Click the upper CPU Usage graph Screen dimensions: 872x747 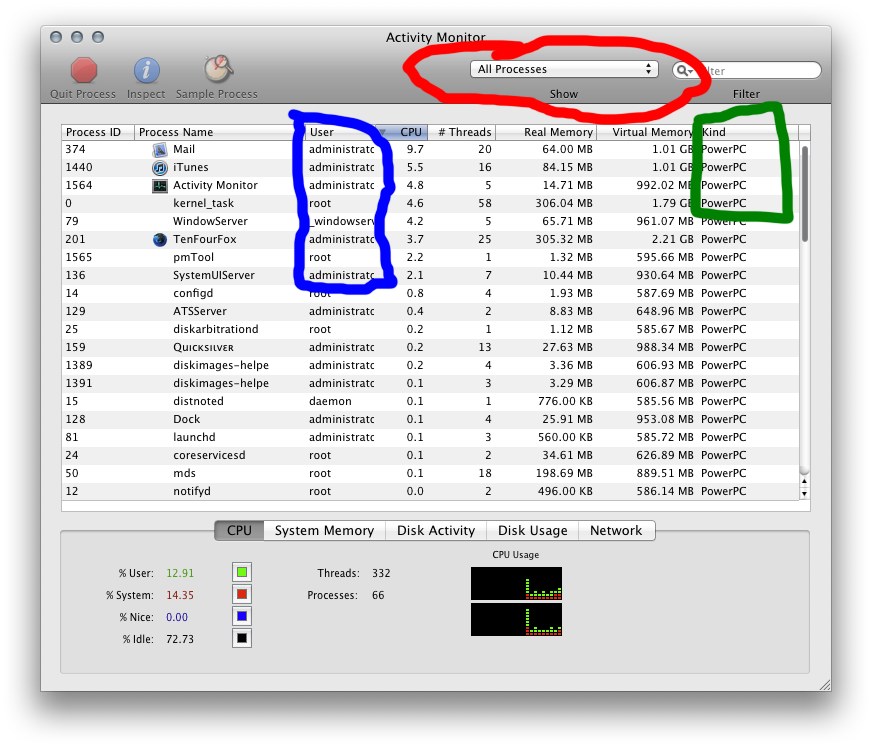[x=516, y=583]
